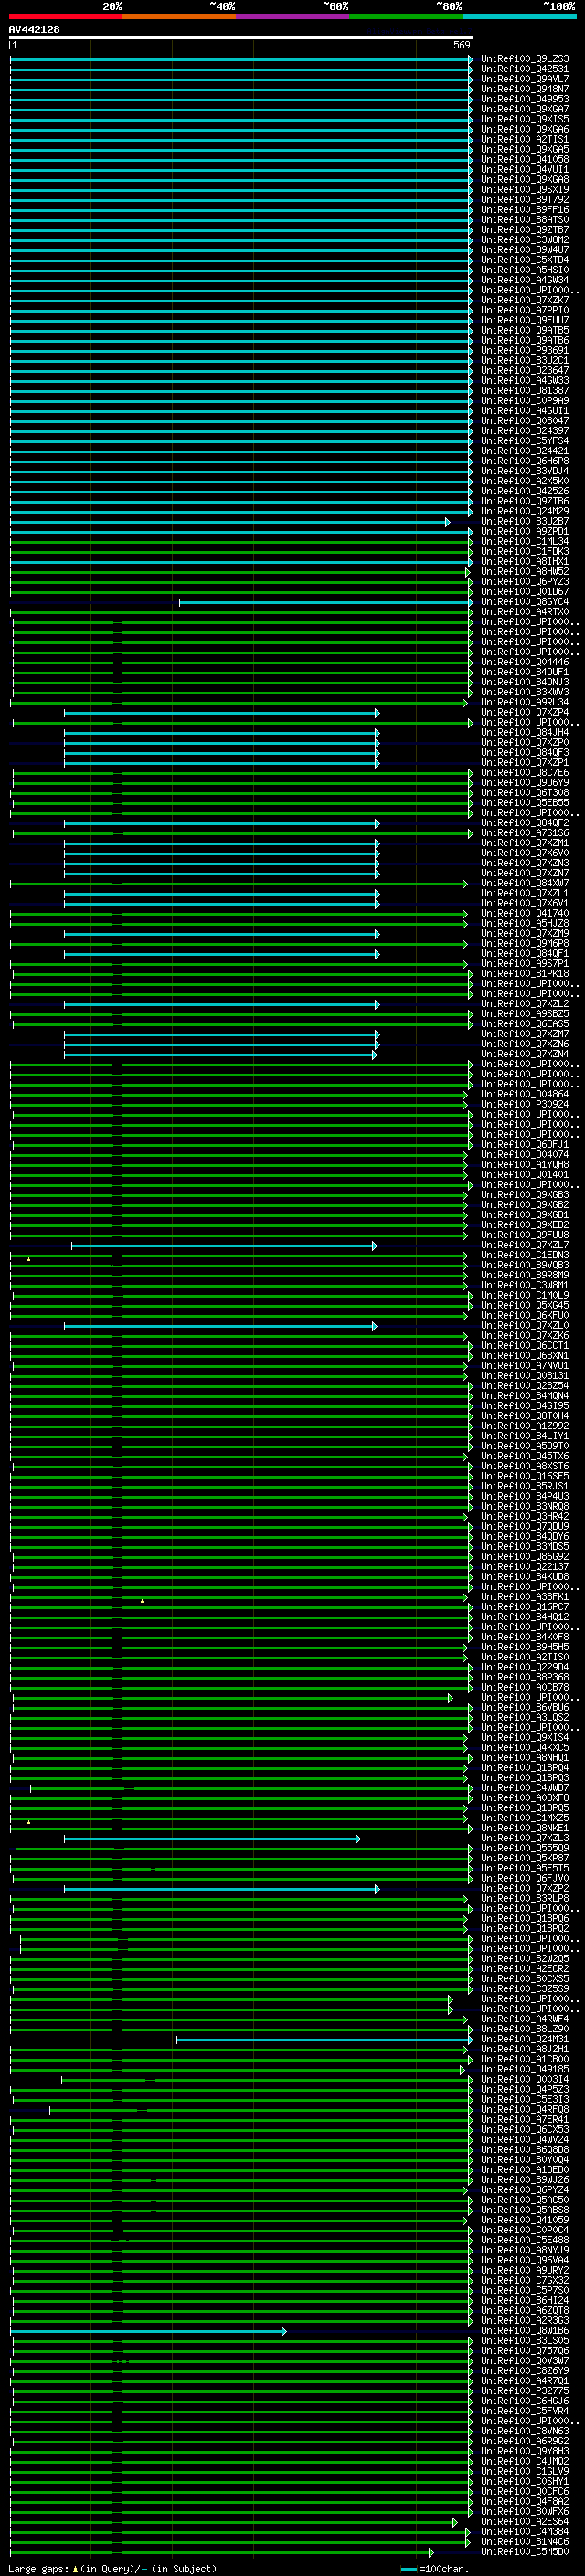Open hit UniRef100_B4DUF1
Viewport: 585px width, 2576px height.
[525, 672]
